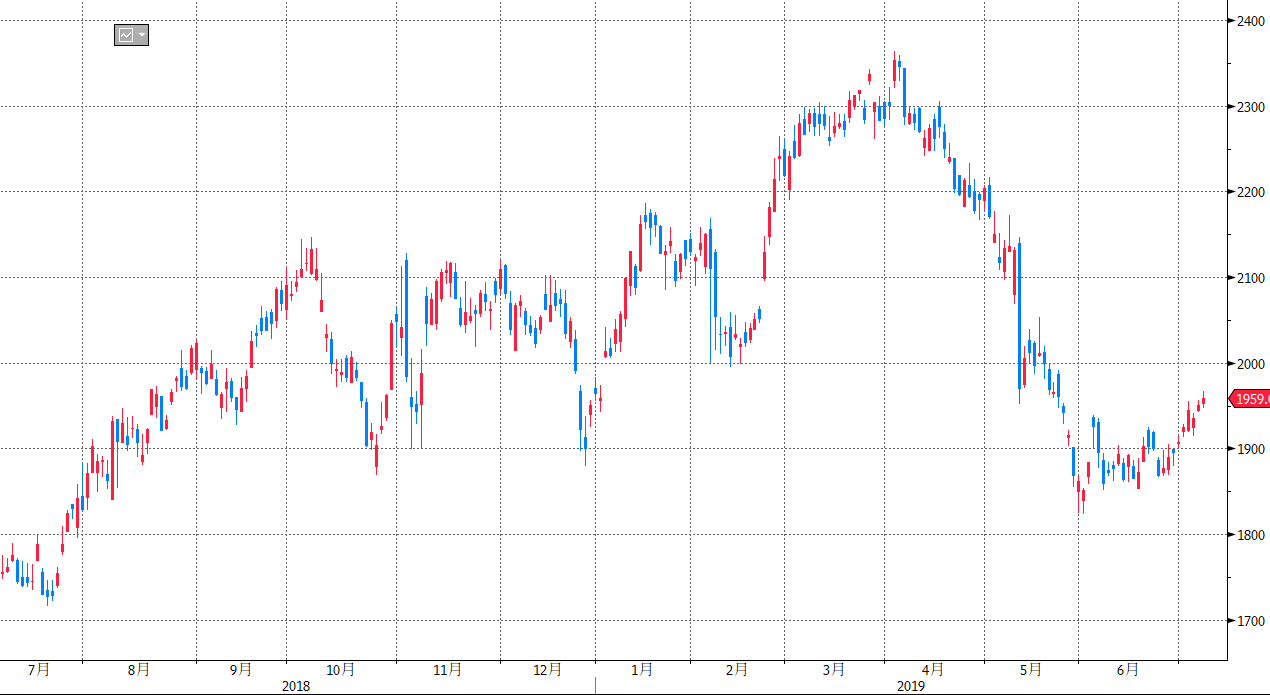Select the 3月 time axis label
This screenshot has height=695, width=1270.
[x=834, y=669]
